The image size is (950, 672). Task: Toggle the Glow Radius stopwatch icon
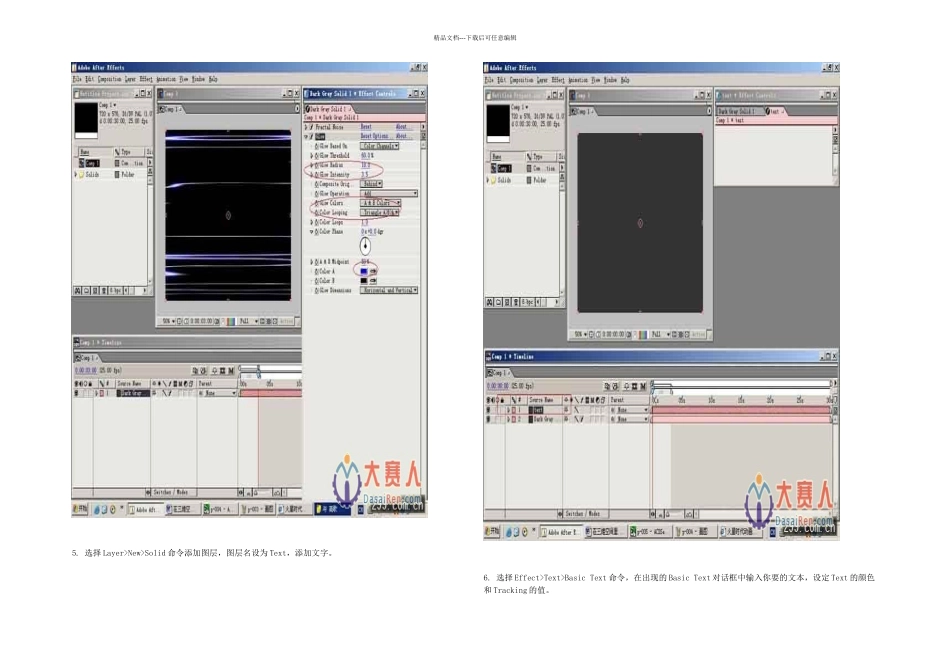click(x=316, y=165)
